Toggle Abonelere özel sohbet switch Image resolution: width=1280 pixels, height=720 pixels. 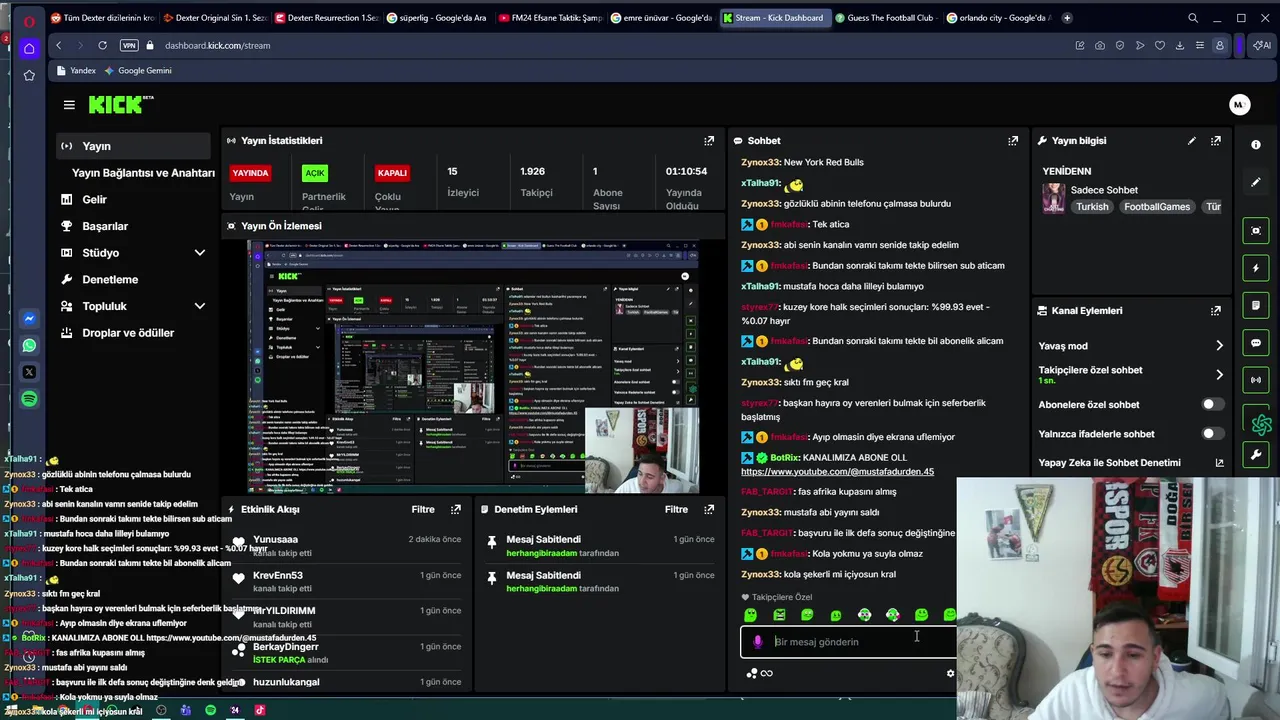pos(1211,405)
